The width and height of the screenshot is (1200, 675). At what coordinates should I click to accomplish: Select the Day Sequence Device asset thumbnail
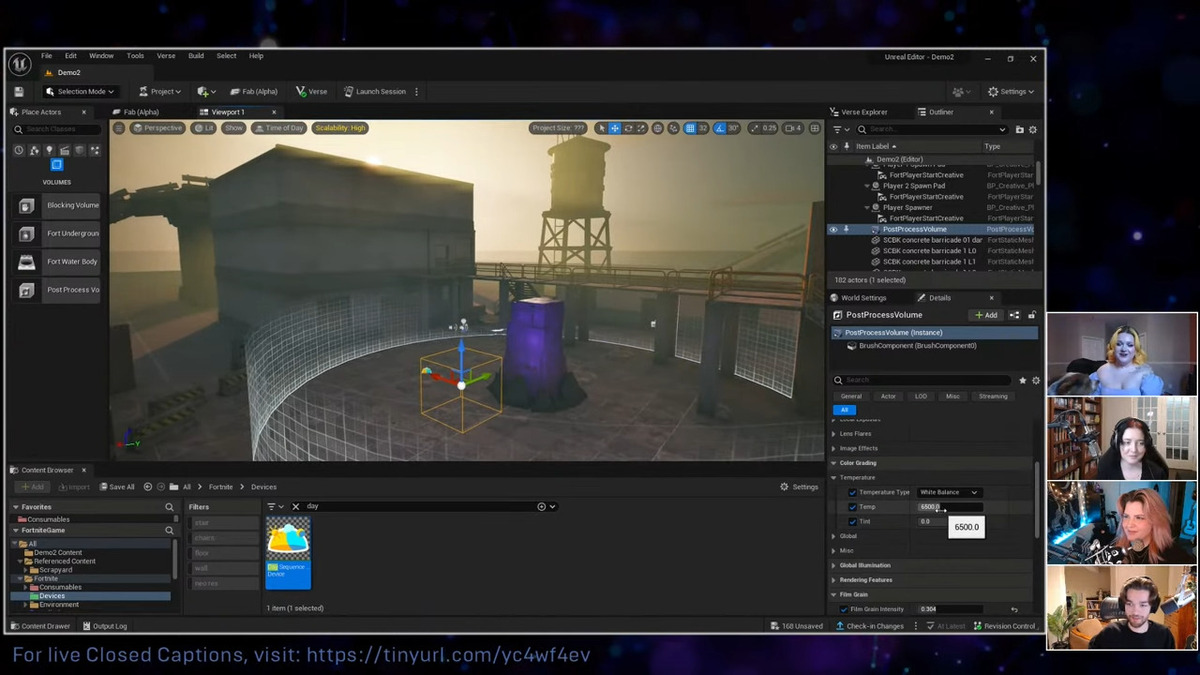click(288, 552)
